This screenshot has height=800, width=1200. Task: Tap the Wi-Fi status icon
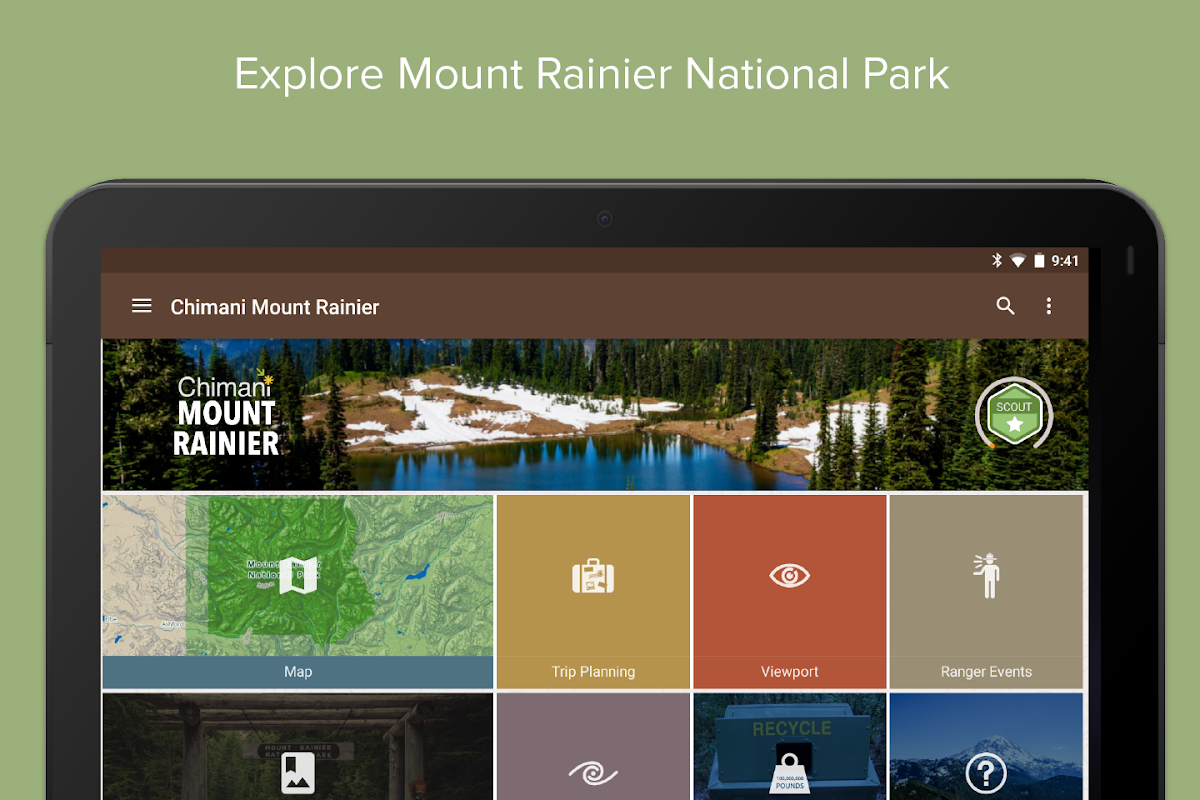tap(1018, 261)
